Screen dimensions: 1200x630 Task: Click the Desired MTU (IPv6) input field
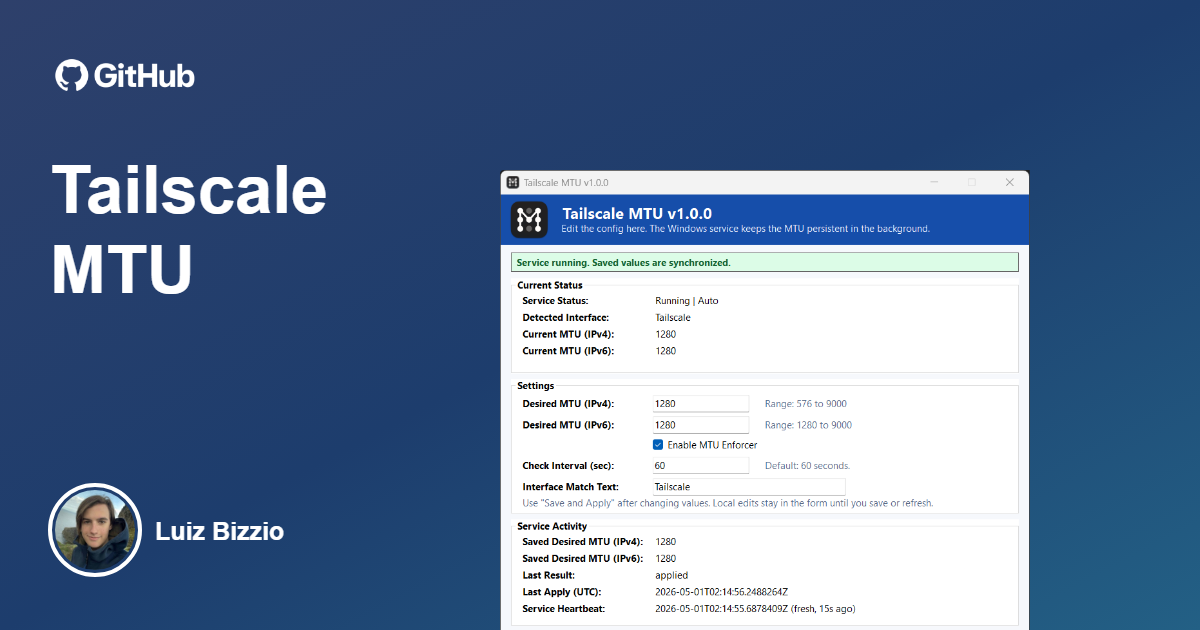[700, 425]
